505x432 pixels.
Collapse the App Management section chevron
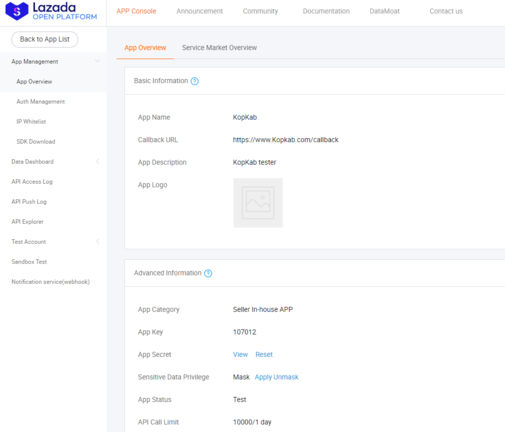click(97, 61)
